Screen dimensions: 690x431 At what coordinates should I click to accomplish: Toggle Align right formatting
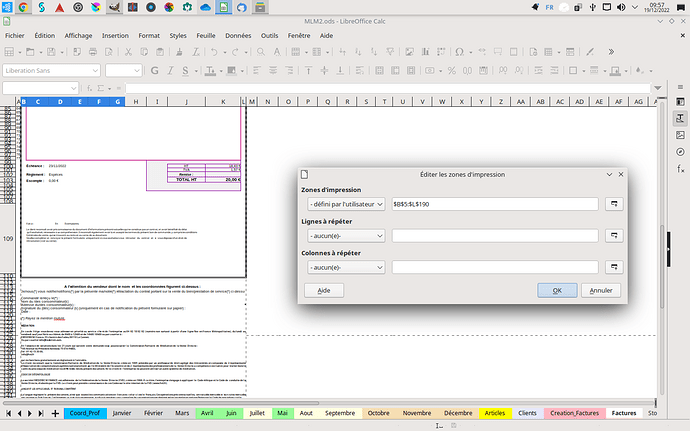(x=289, y=70)
